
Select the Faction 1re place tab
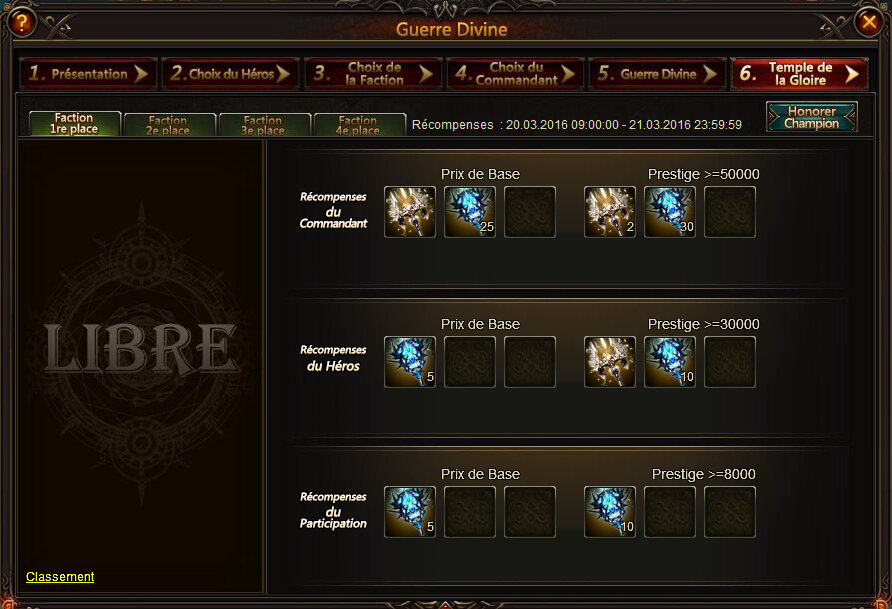(x=75, y=123)
